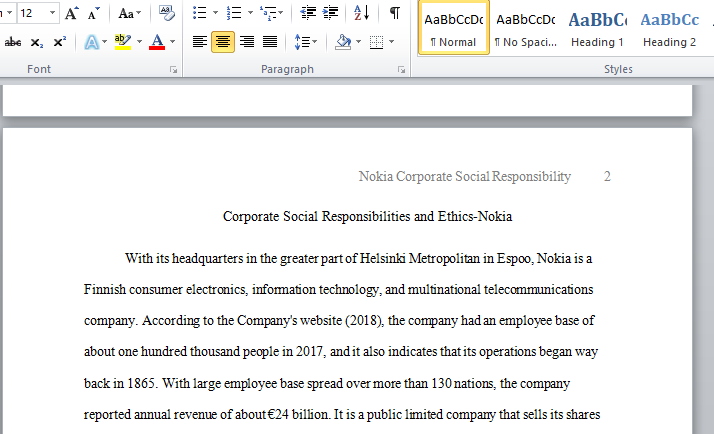This screenshot has width=714, height=434.
Task: Expand Bullets dropdown arrow
Action: tap(215, 13)
